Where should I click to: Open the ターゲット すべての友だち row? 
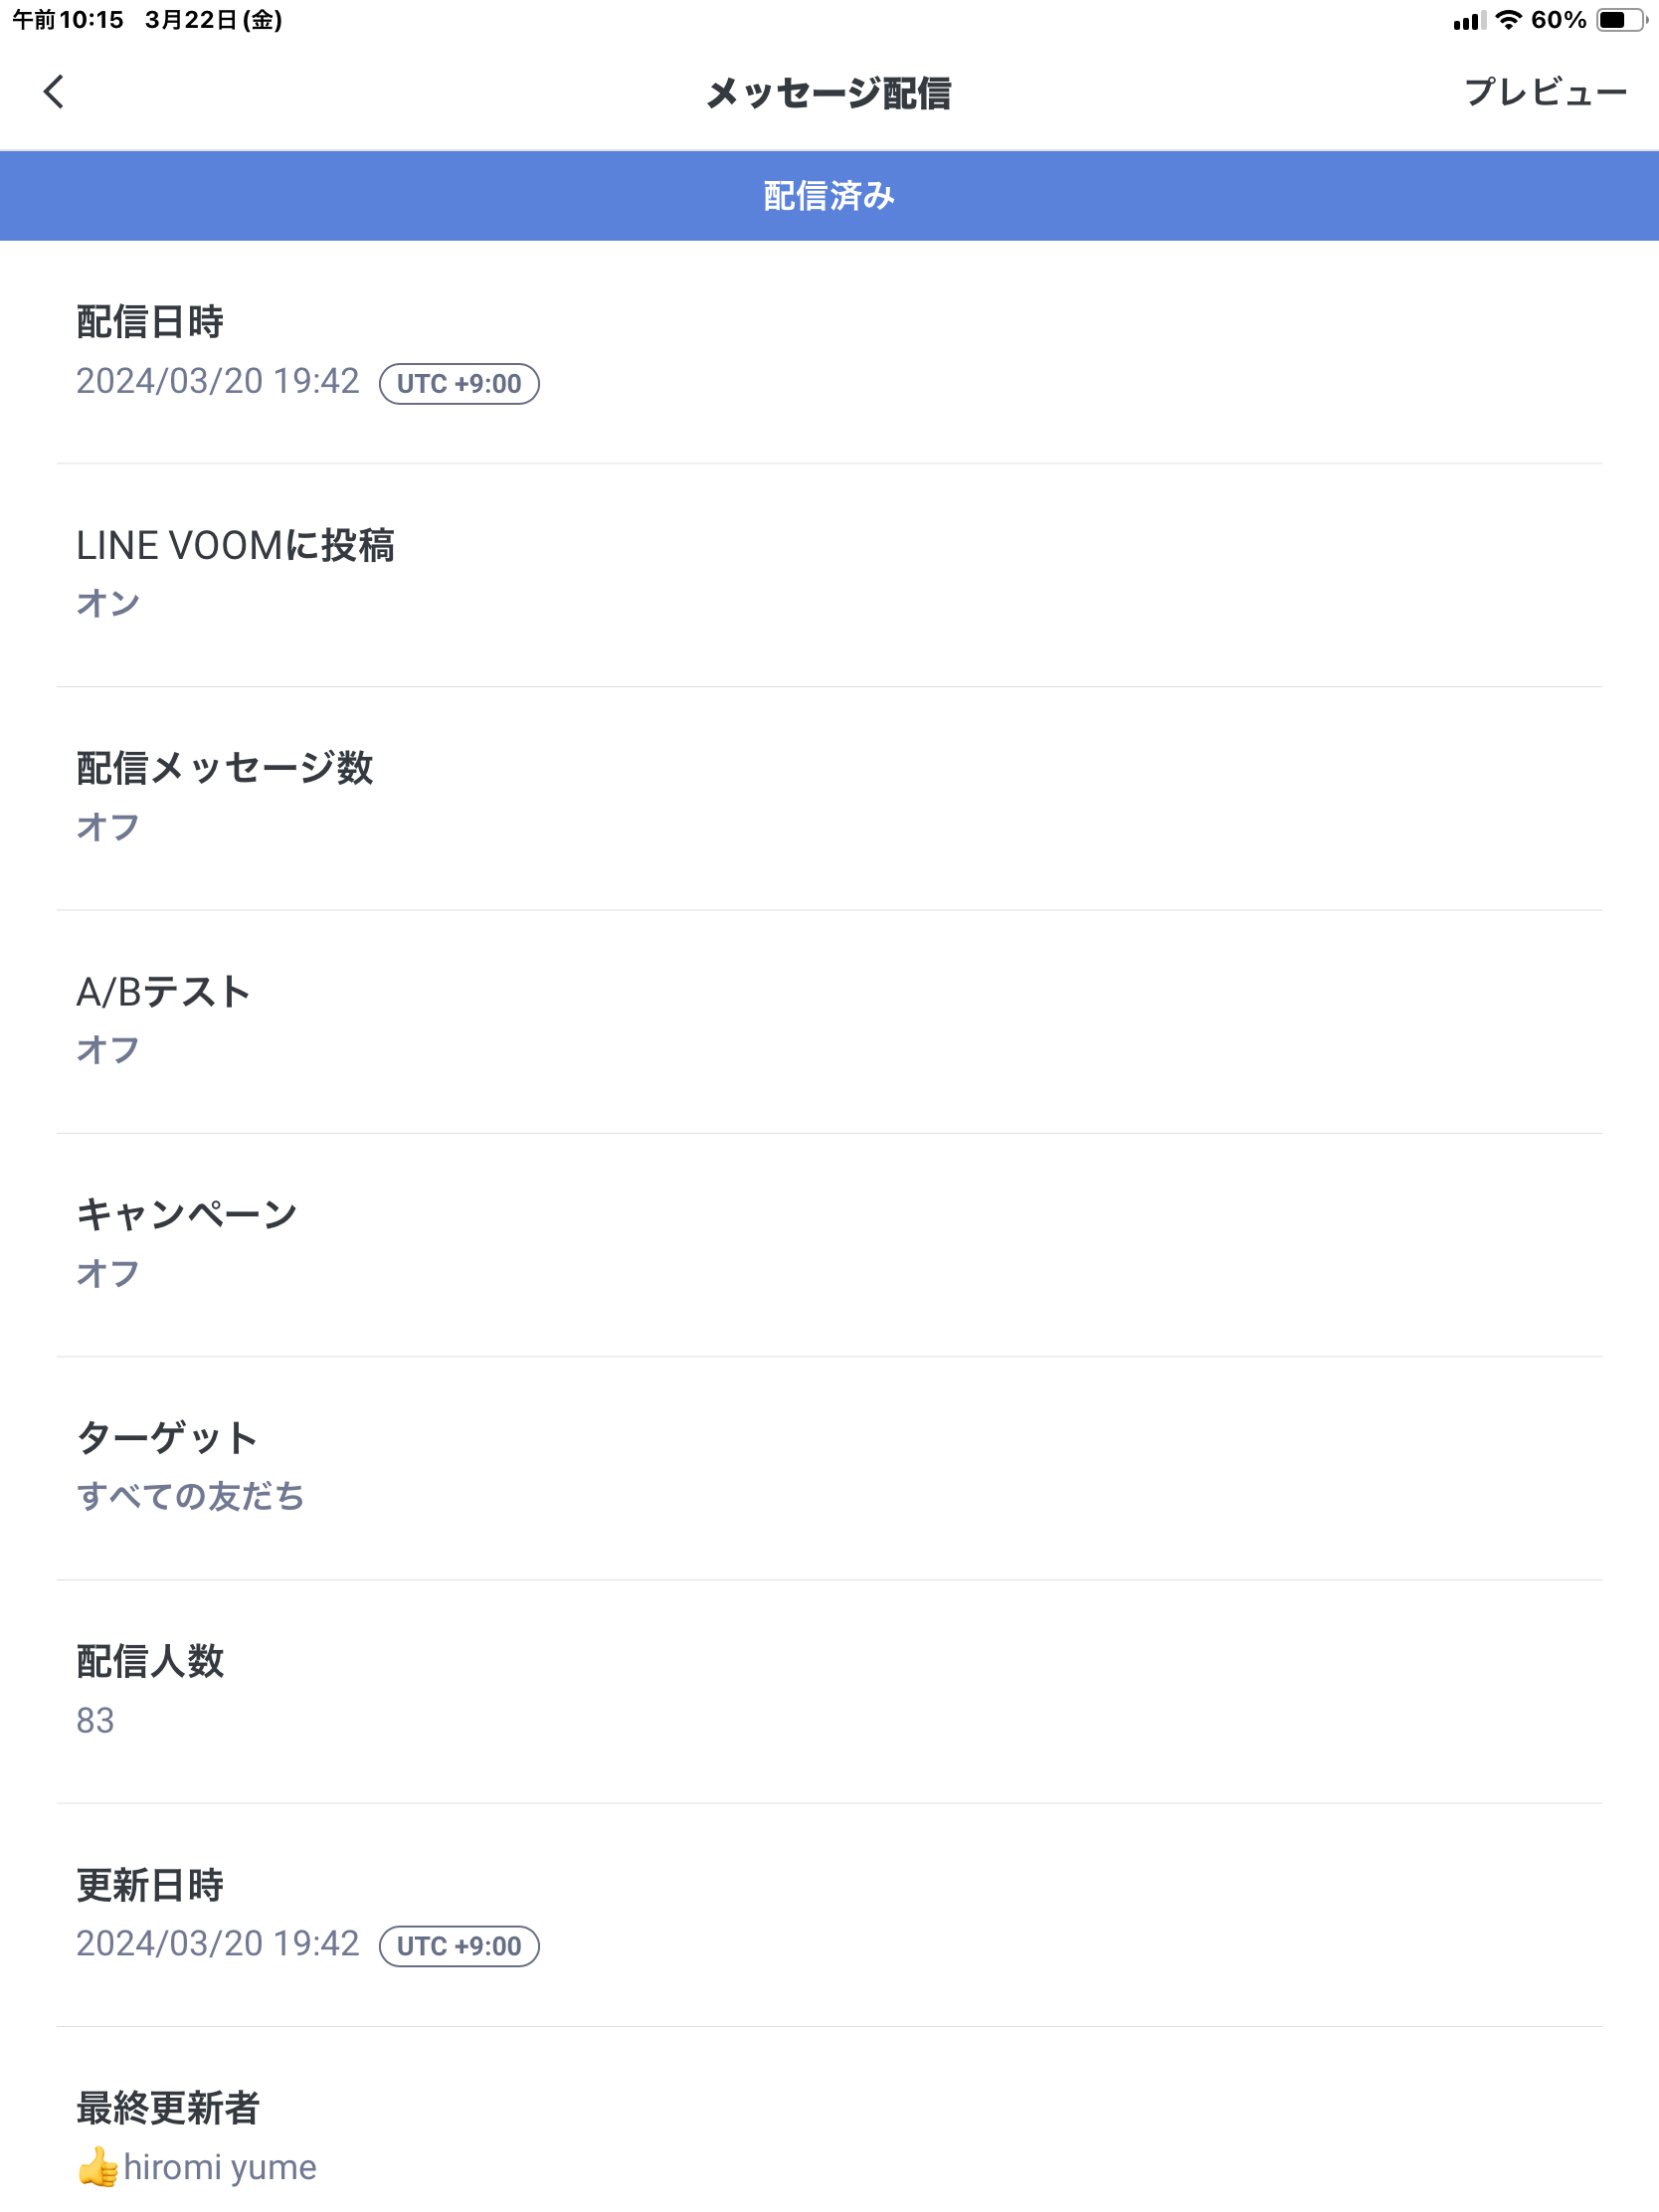click(x=829, y=1469)
